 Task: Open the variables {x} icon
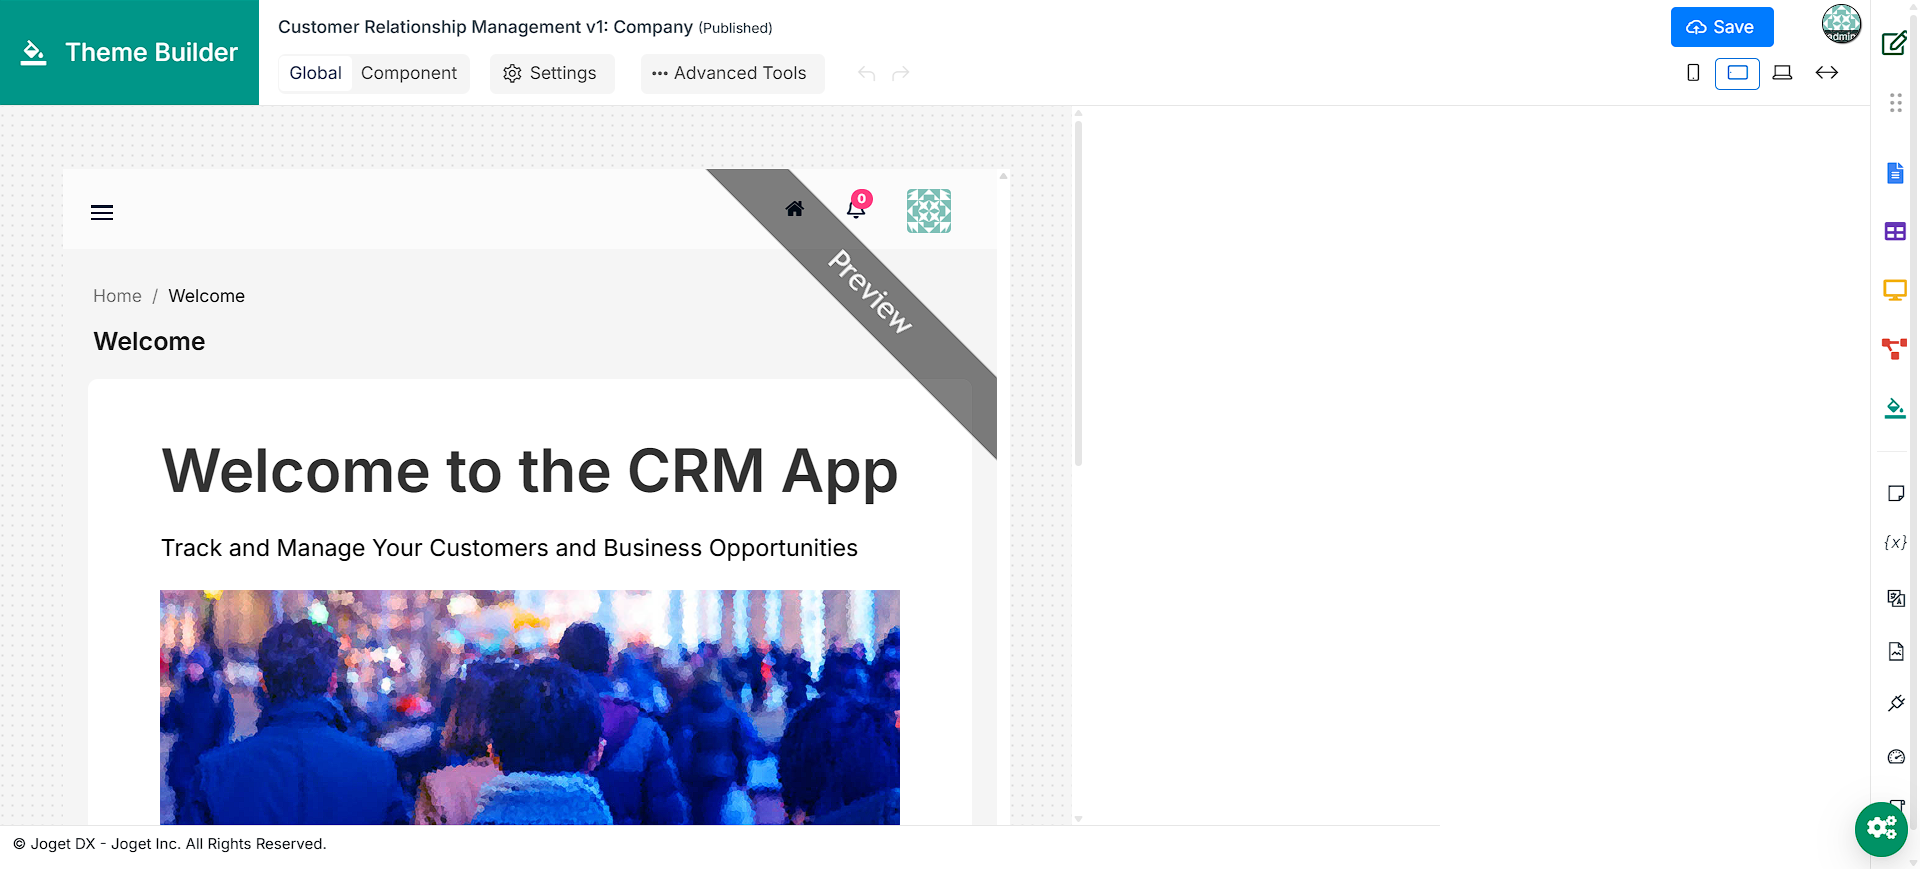pos(1896,542)
